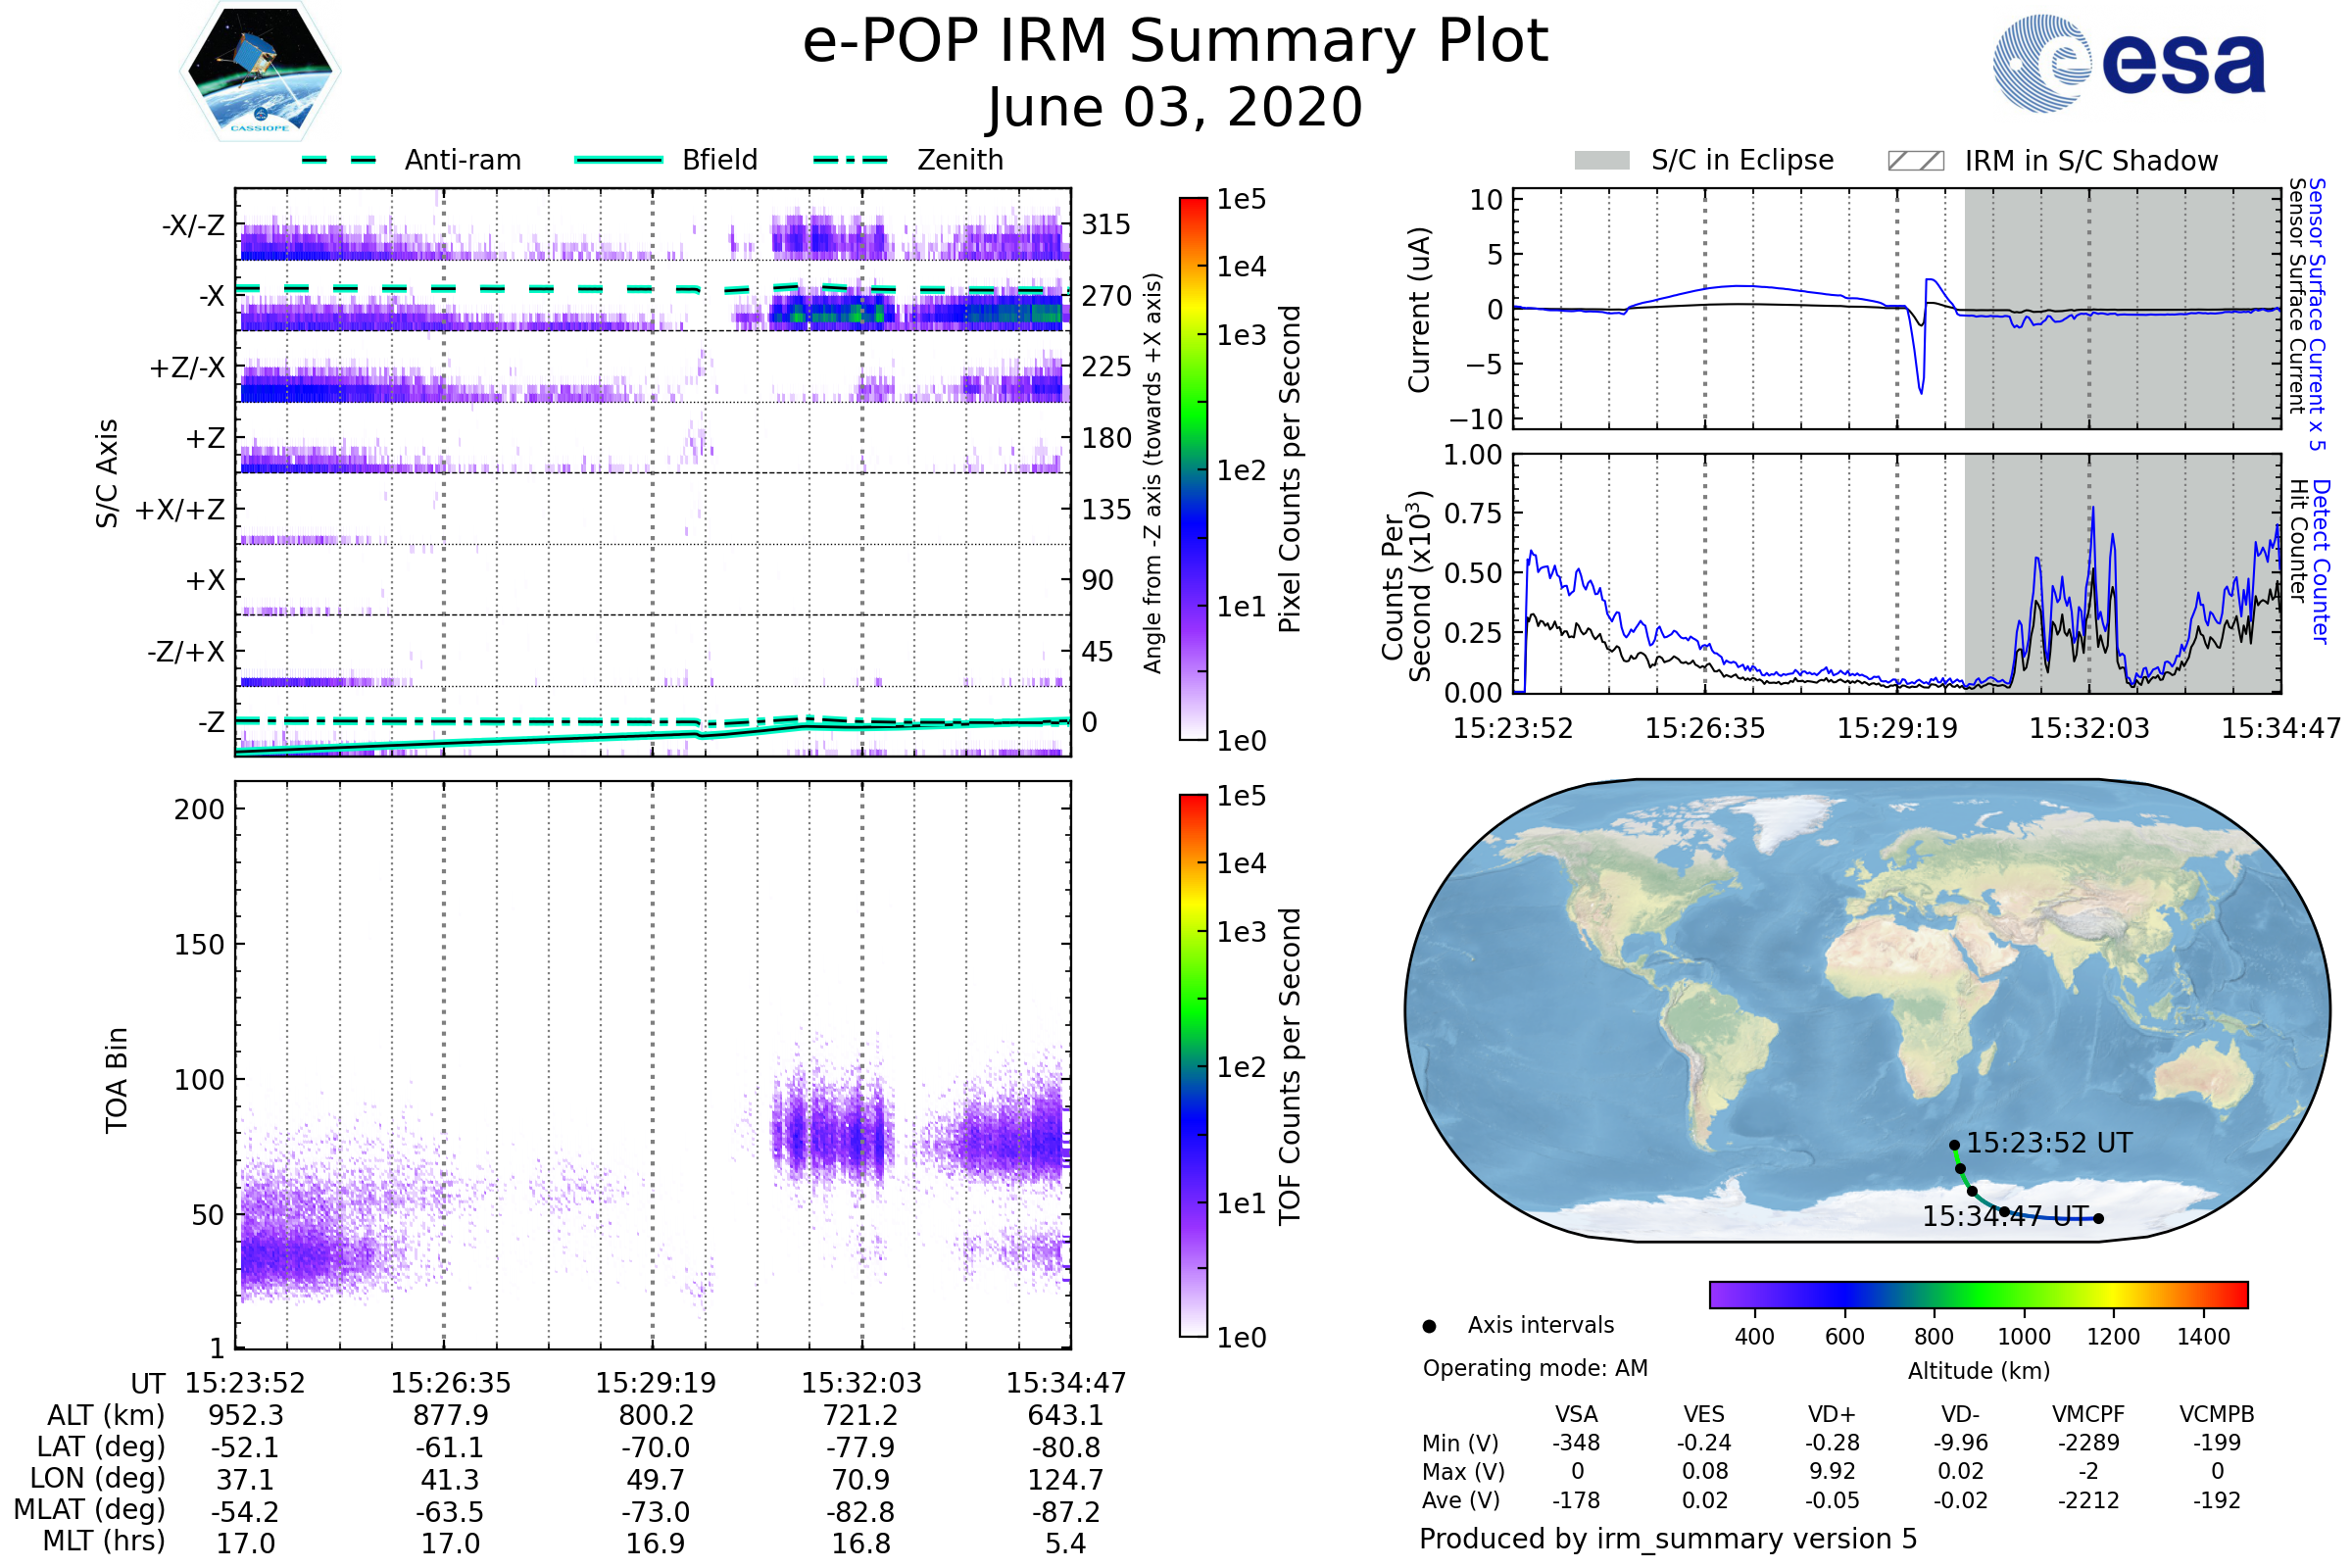The height and width of the screenshot is (1568, 2352).
Task: Click the Pixel Counts per Second colorbar
Action: click(1193, 468)
